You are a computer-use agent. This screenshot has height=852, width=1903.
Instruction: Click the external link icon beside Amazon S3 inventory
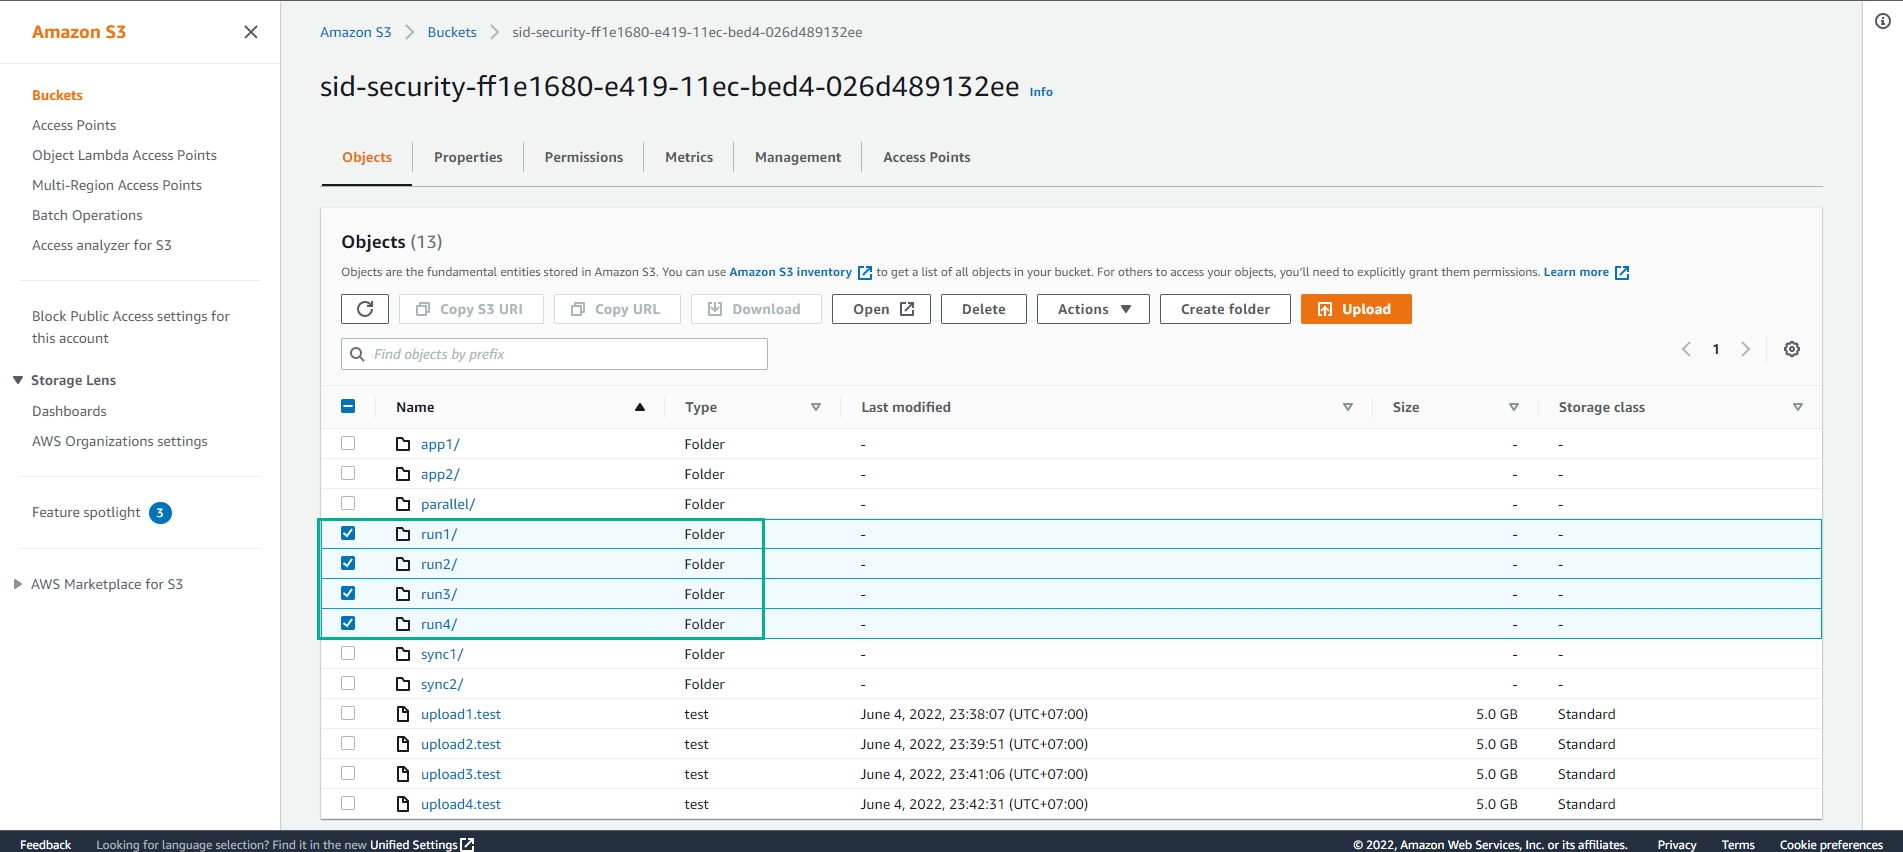(865, 273)
